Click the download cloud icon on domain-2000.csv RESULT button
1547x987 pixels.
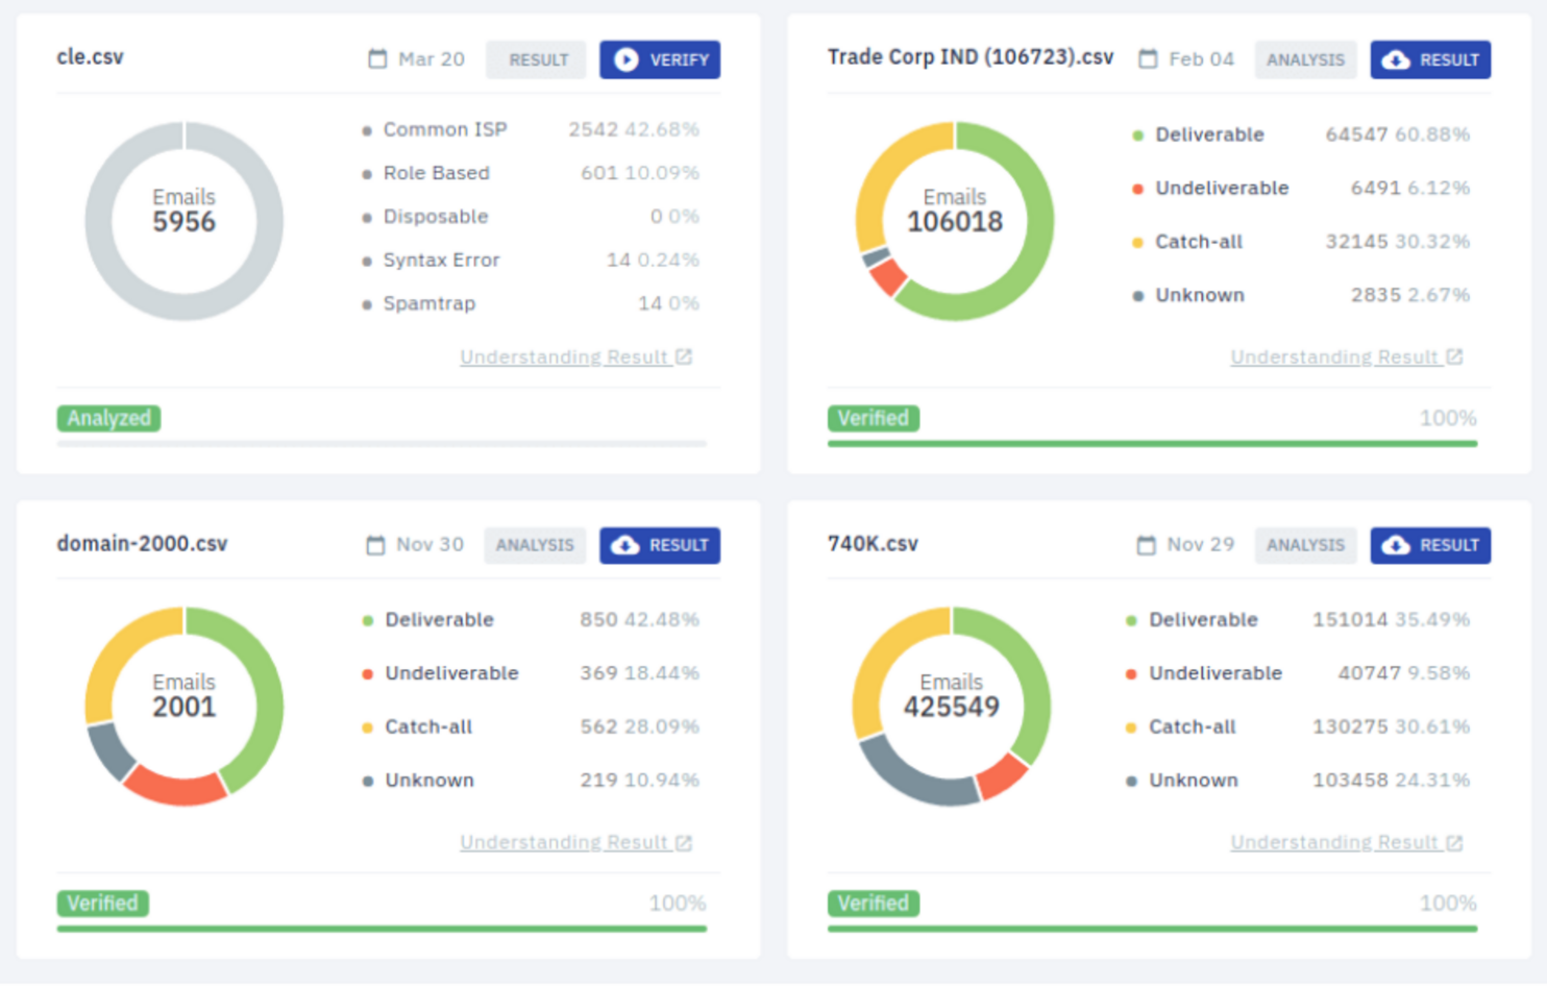coord(626,545)
